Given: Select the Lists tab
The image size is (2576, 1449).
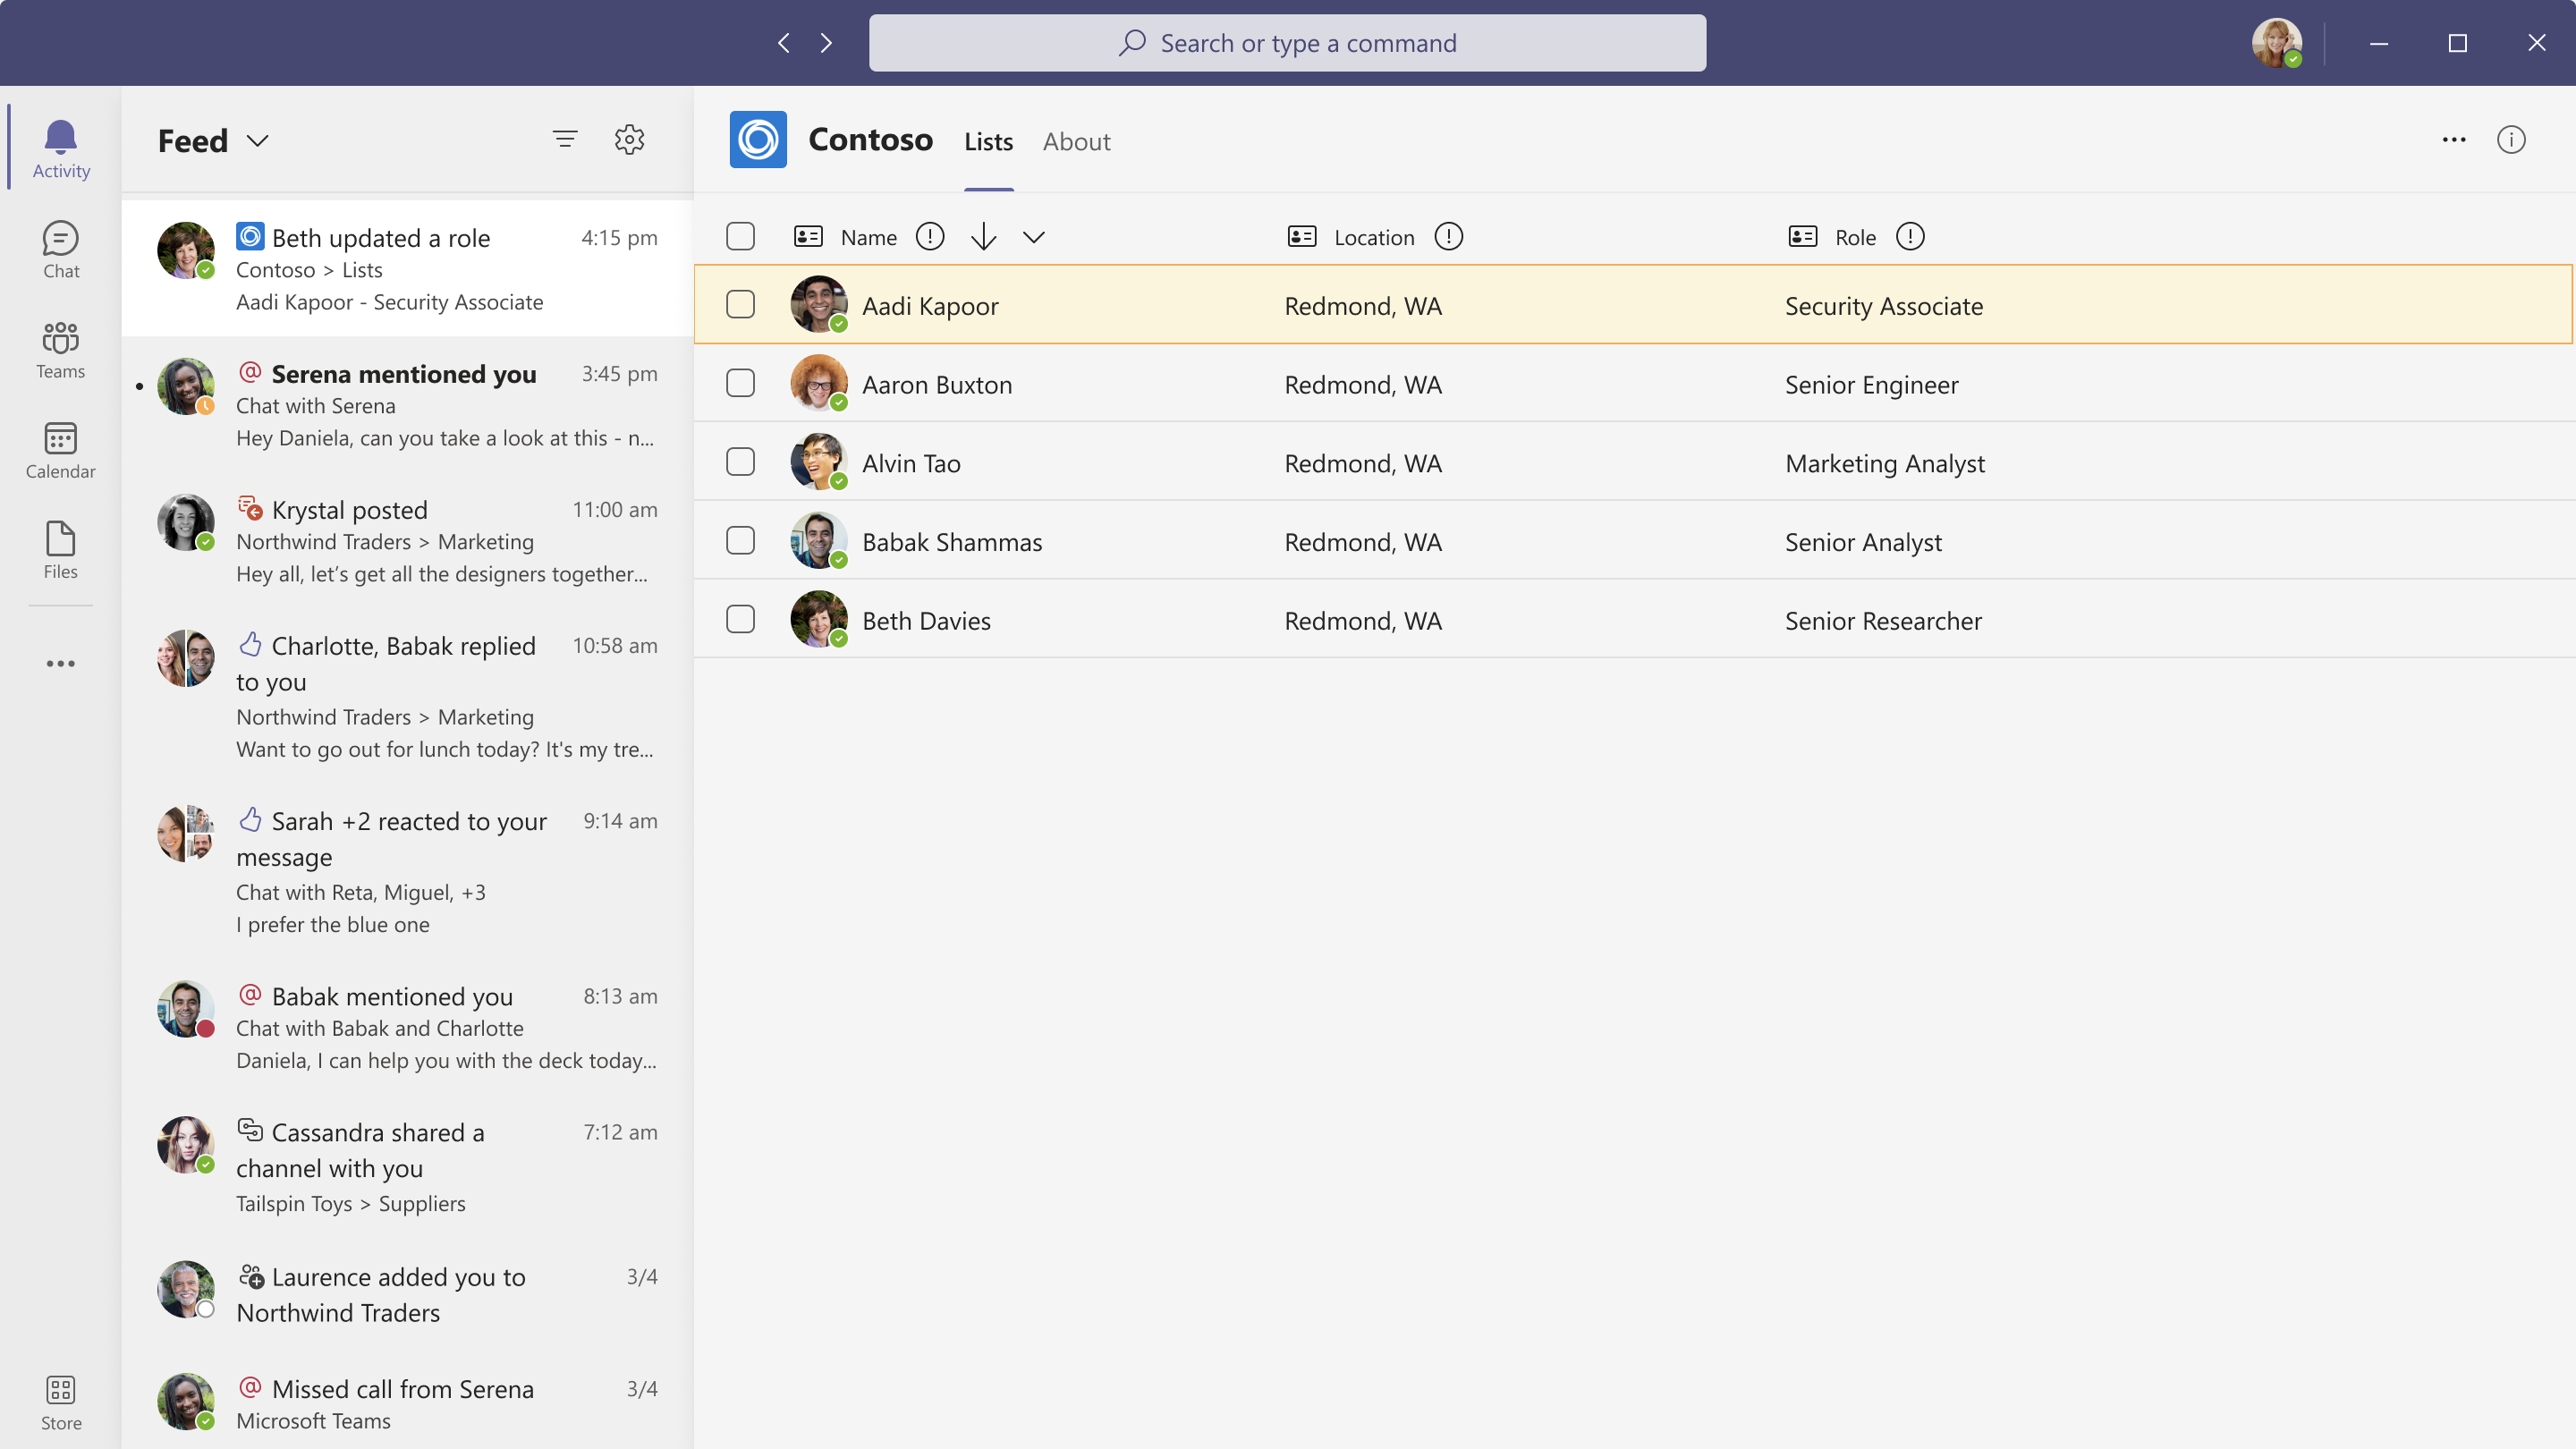Looking at the screenshot, I should [987, 140].
